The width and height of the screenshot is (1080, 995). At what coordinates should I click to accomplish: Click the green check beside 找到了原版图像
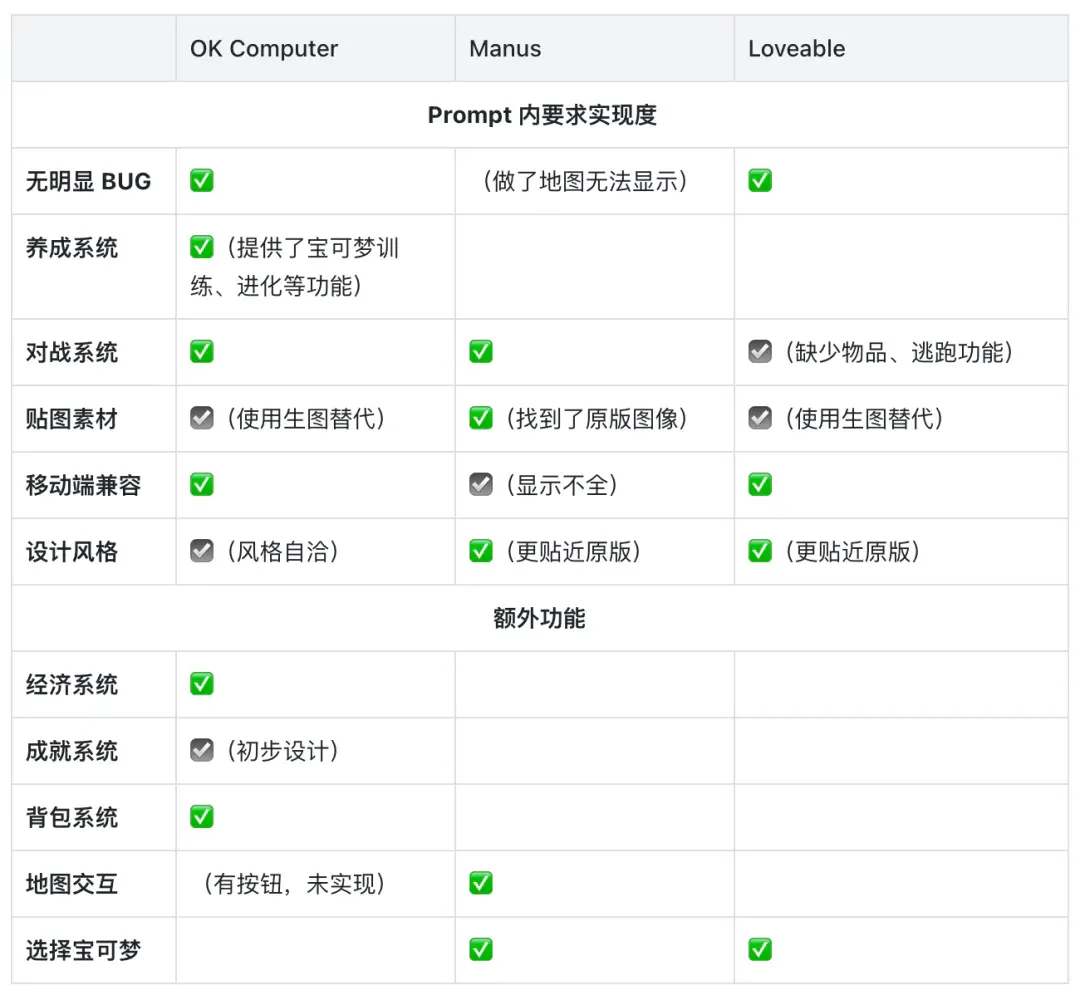[x=481, y=417]
